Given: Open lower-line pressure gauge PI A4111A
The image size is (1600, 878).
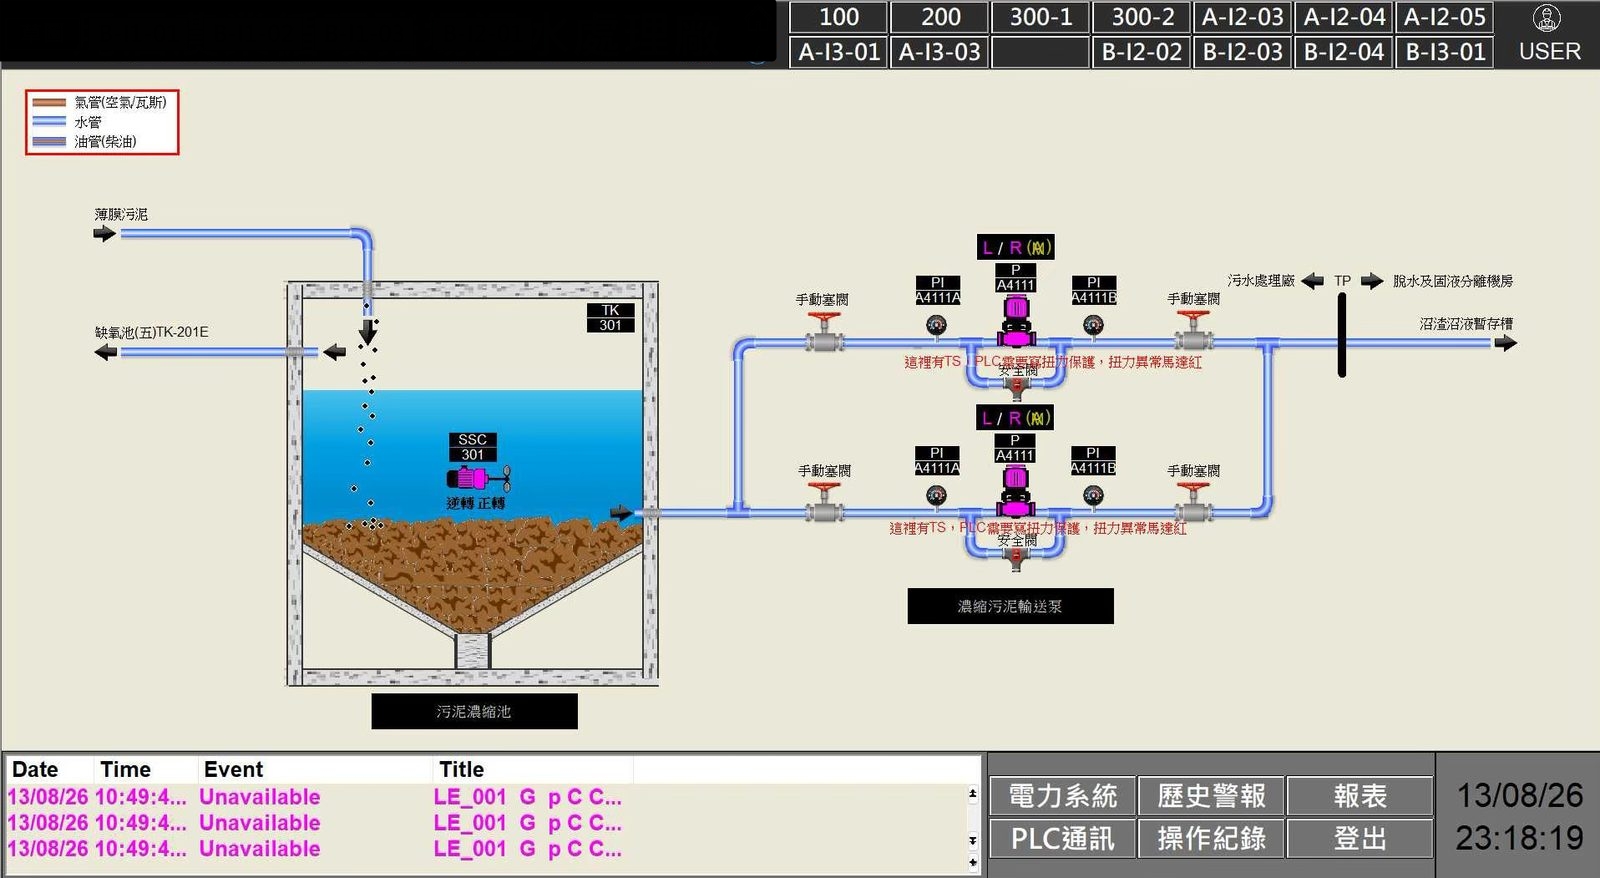Looking at the screenshot, I should click(936, 495).
